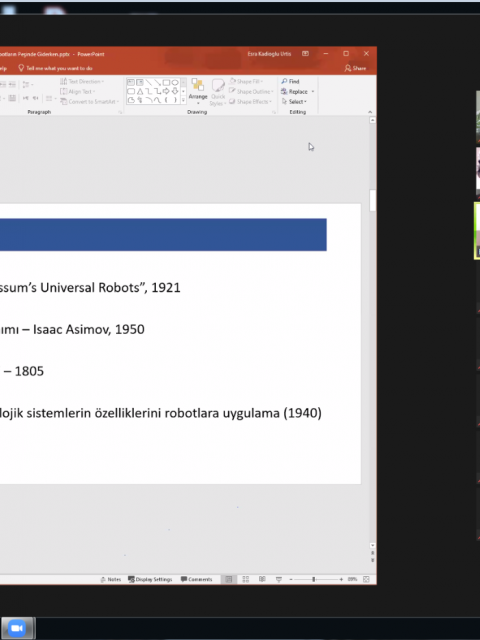
Task: Toggle the Comments pane in status bar
Action: tap(196, 579)
